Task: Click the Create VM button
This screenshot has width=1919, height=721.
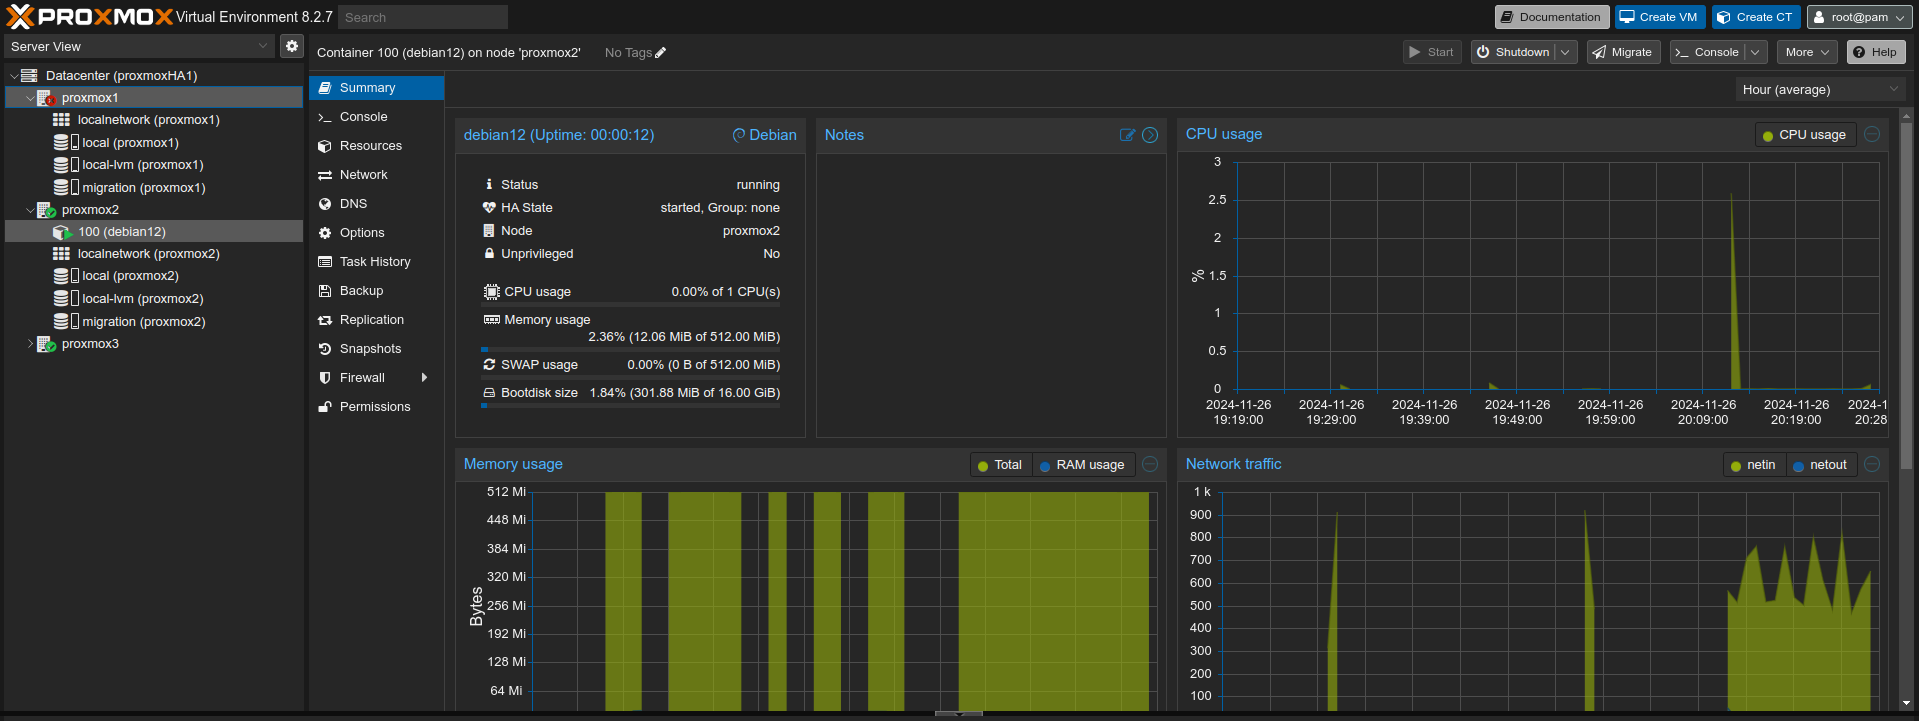Action: [1659, 17]
